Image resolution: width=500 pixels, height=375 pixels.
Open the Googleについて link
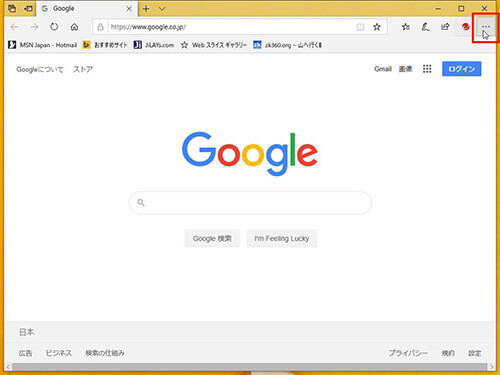tap(40, 69)
